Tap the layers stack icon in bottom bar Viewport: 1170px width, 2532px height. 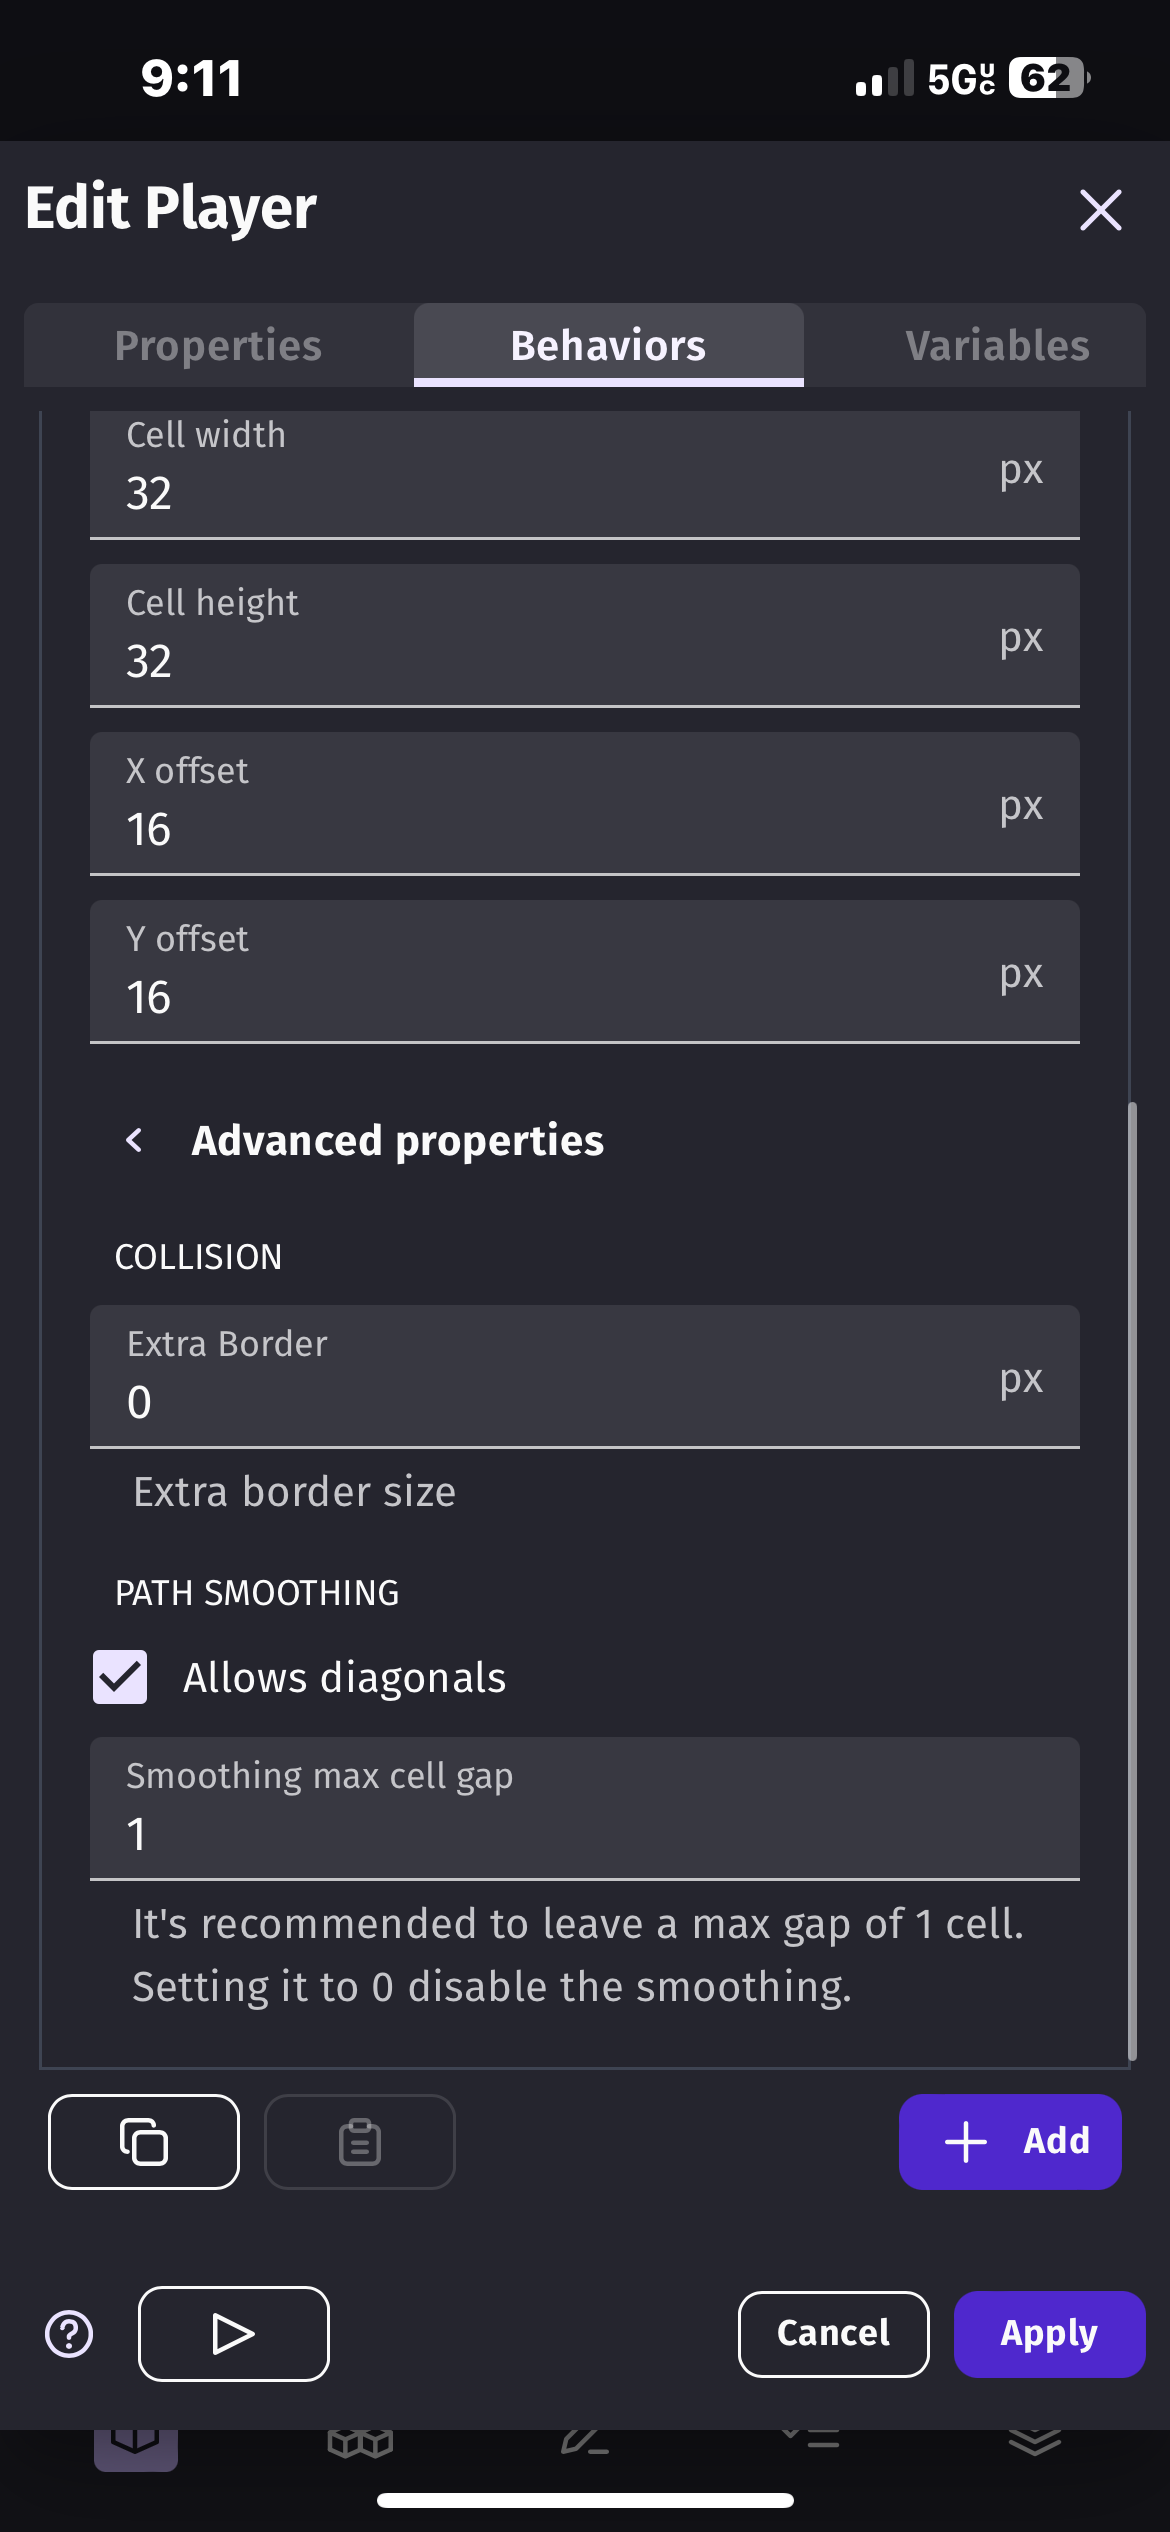tap(1034, 2442)
